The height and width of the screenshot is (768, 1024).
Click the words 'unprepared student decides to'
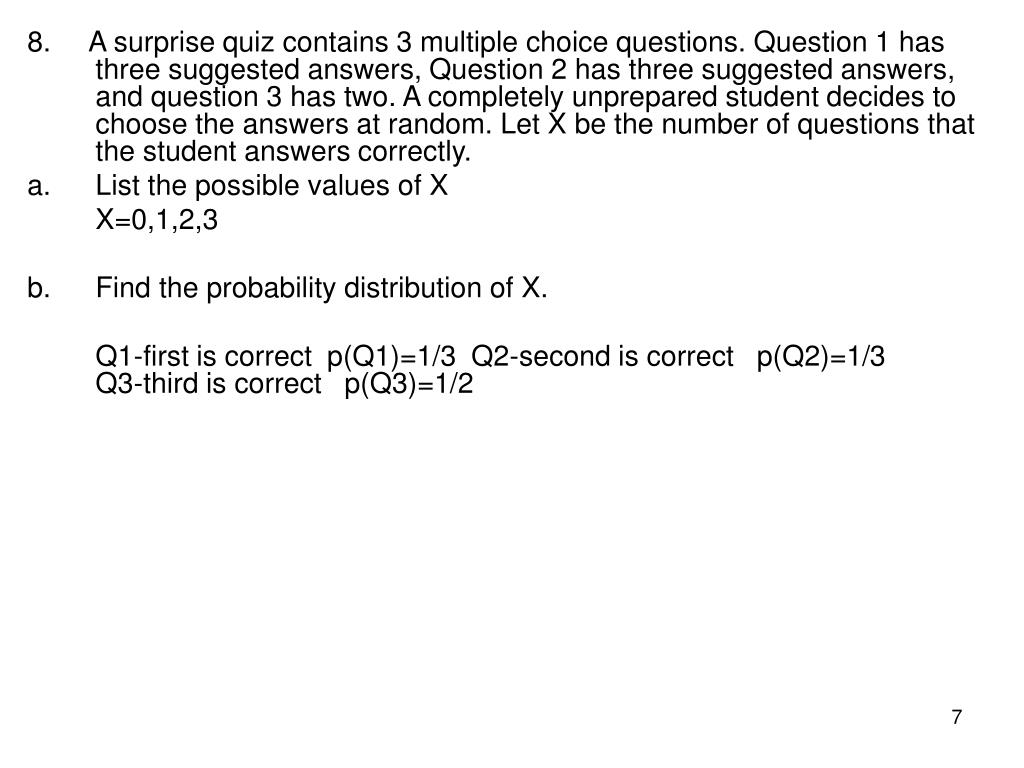coord(763,98)
